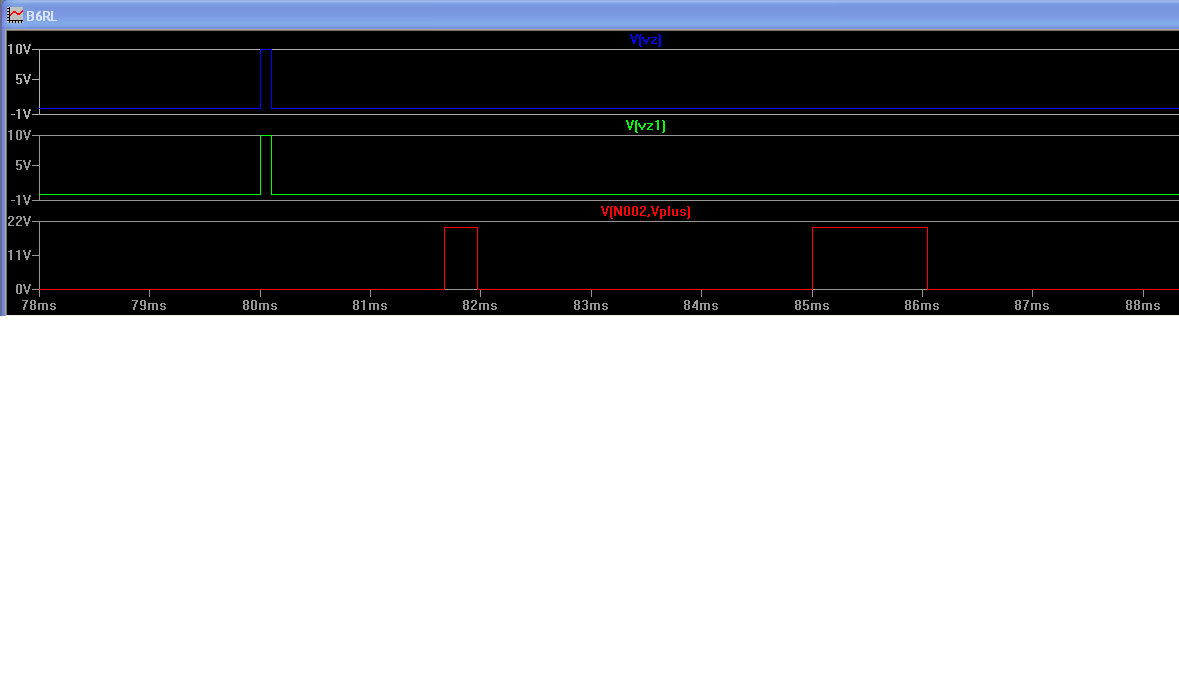This screenshot has height=684, width=1179.
Task: Click the 87ms time axis label
Action: coord(1032,305)
